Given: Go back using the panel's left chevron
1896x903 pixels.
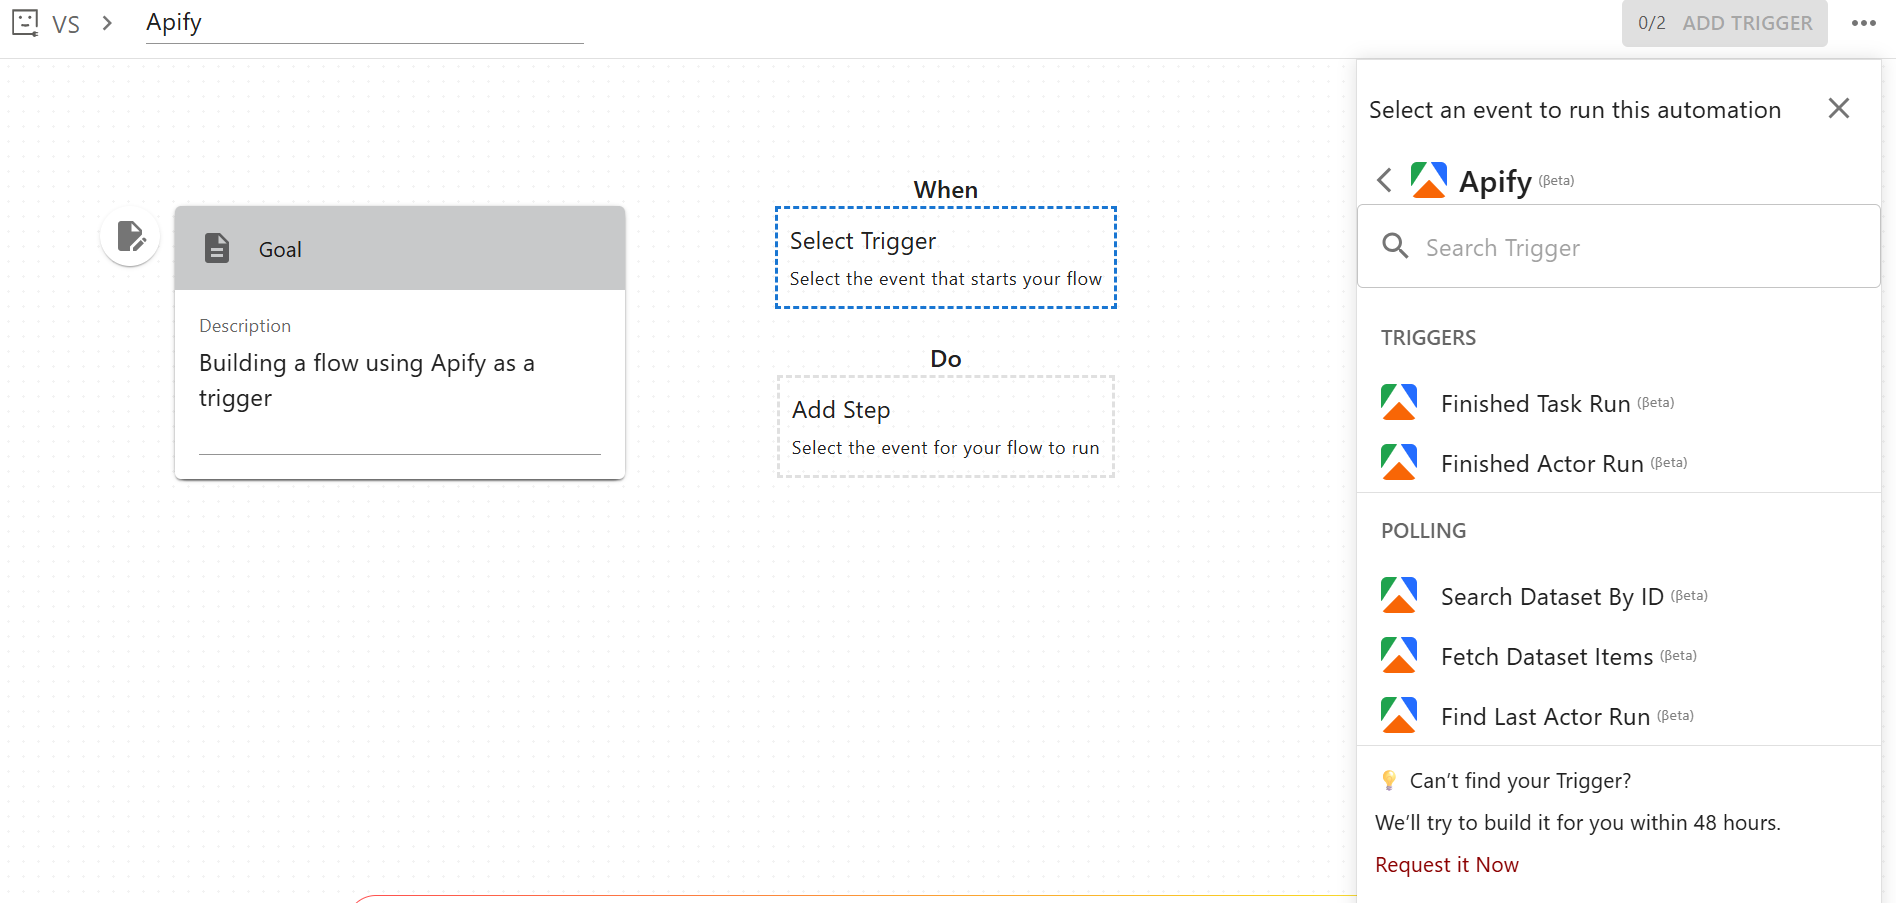Looking at the screenshot, I should 1384,180.
